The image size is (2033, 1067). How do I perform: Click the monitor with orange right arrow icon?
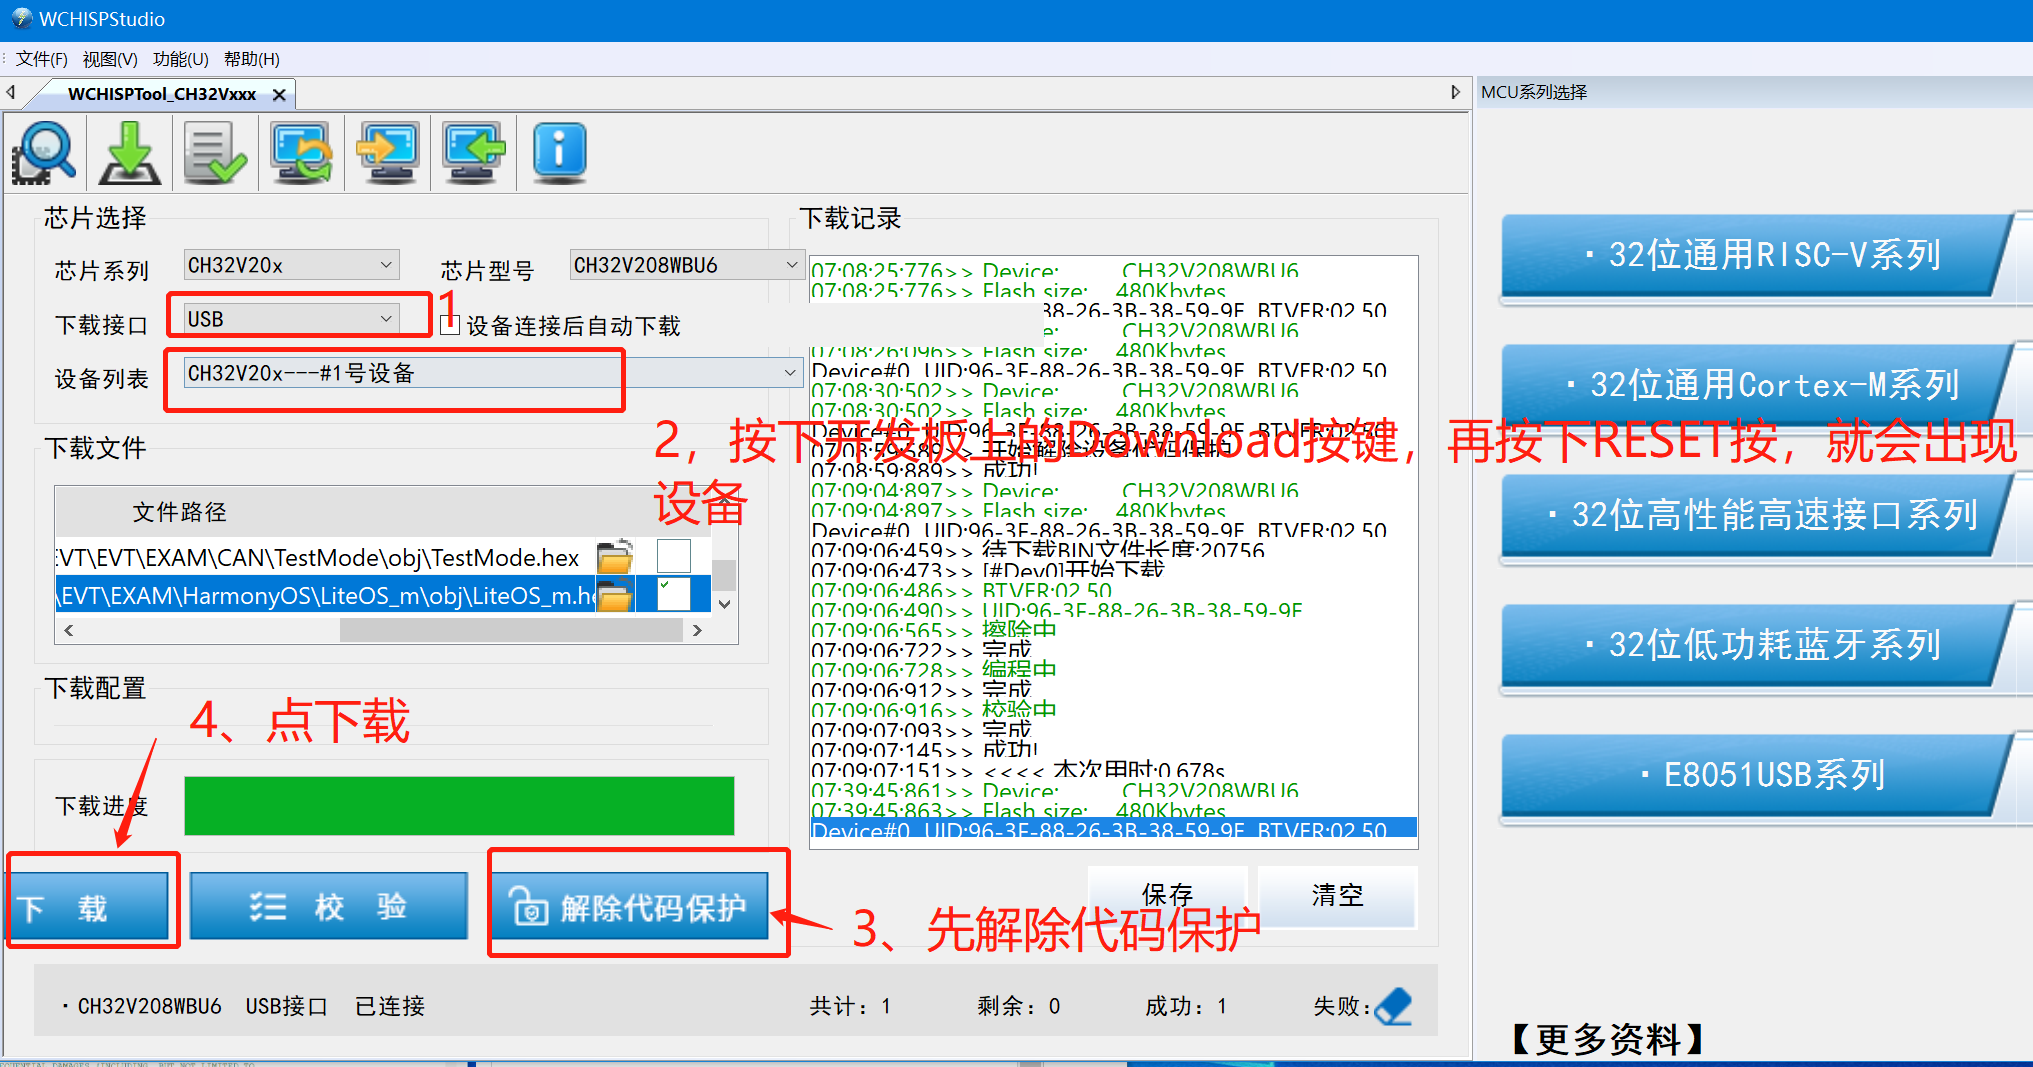tap(388, 152)
